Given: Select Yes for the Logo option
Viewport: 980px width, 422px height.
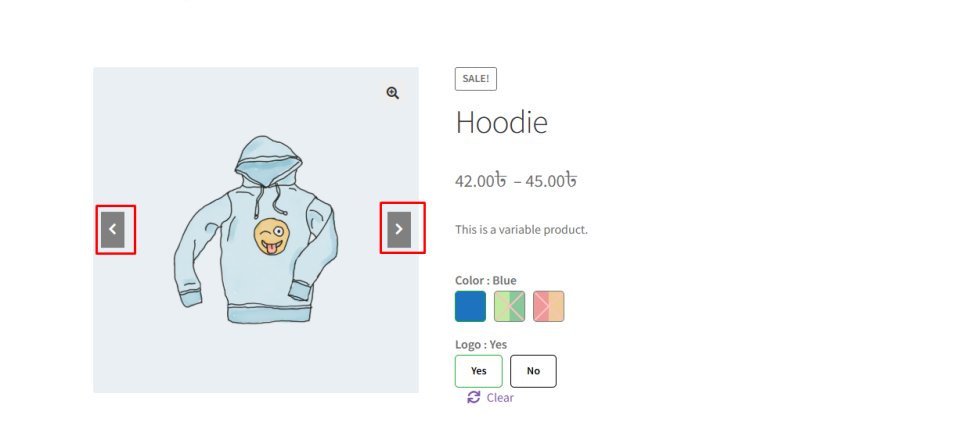Looking at the screenshot, I should tap(479, 371).
